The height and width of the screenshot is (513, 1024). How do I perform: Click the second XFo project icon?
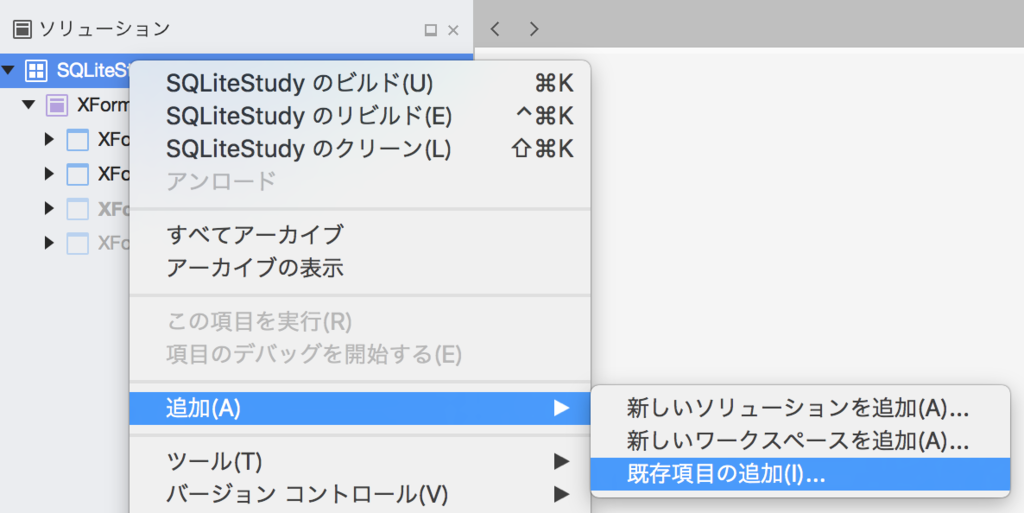78,174
